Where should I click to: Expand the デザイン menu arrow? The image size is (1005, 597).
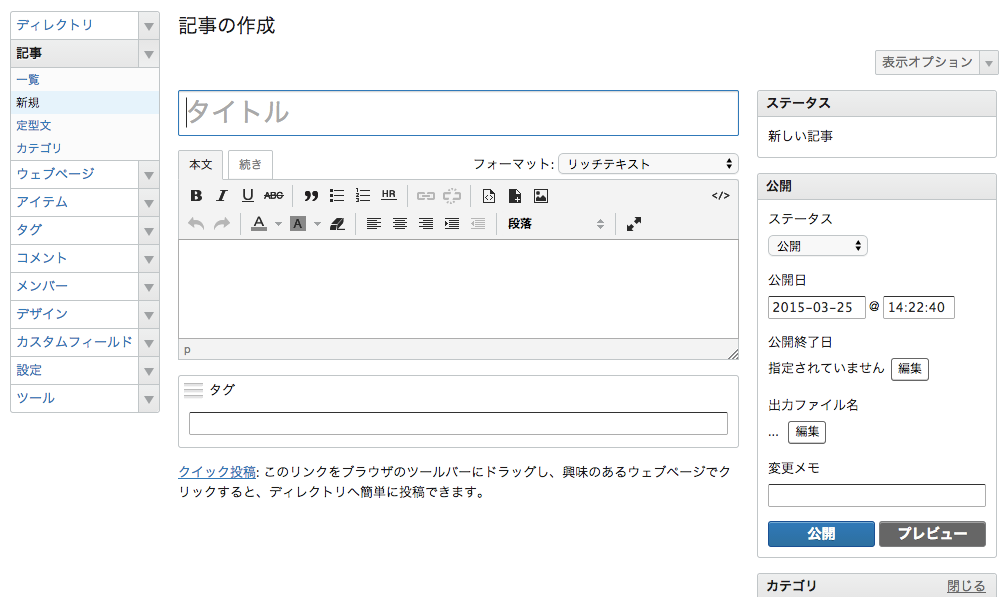click(149, 315)
